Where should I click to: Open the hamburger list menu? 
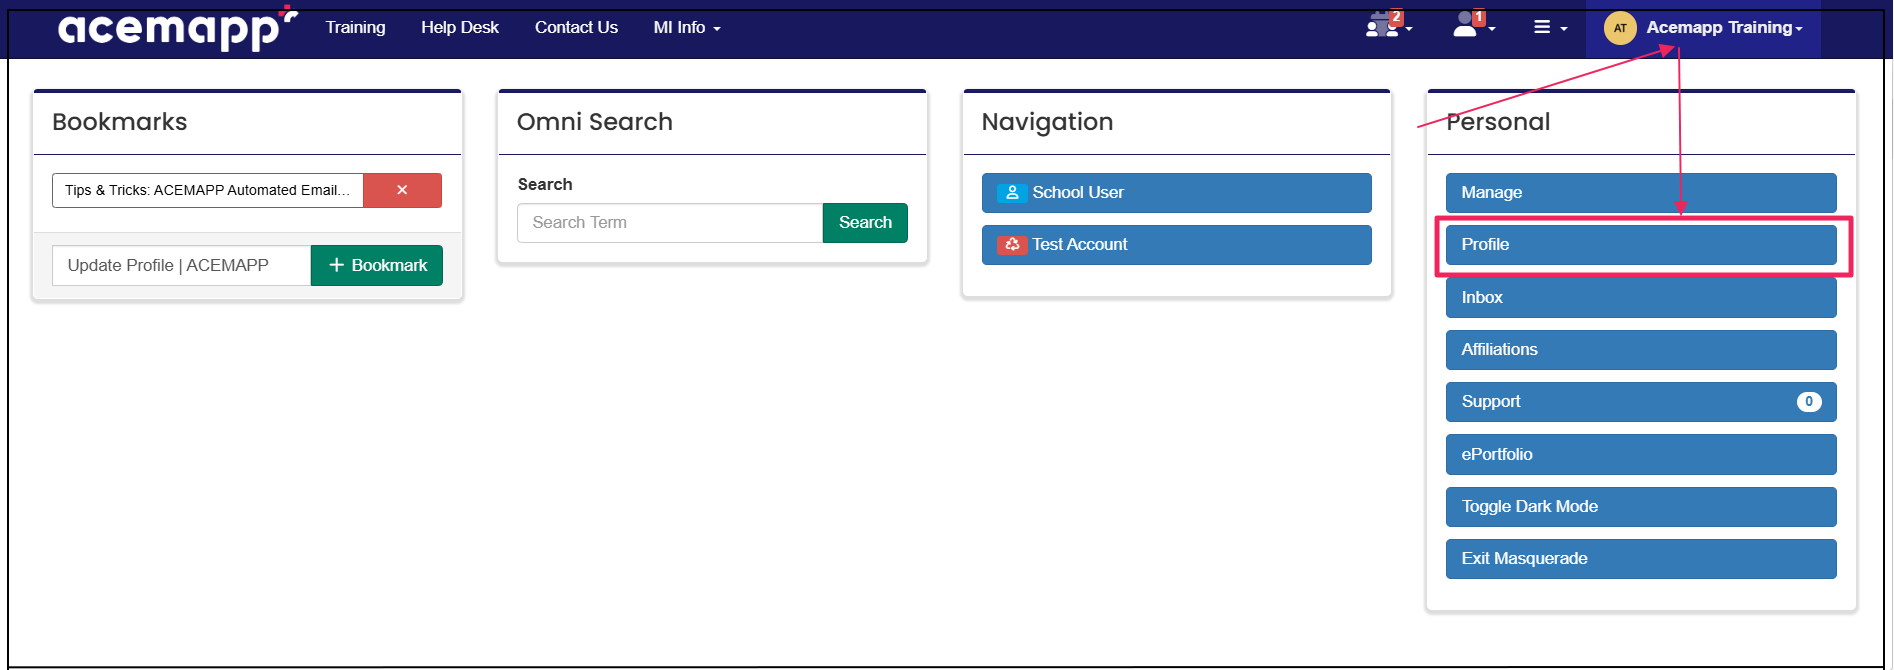pos(1550,27)
